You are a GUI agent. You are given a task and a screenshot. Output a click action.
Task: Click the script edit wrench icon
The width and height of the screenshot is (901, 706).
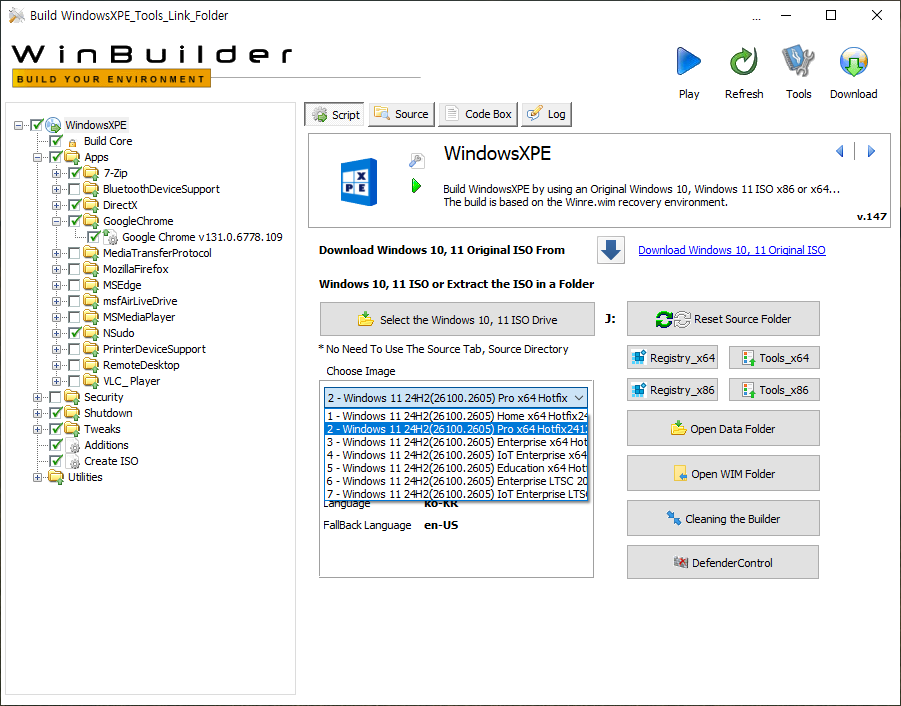click(417, 160)
